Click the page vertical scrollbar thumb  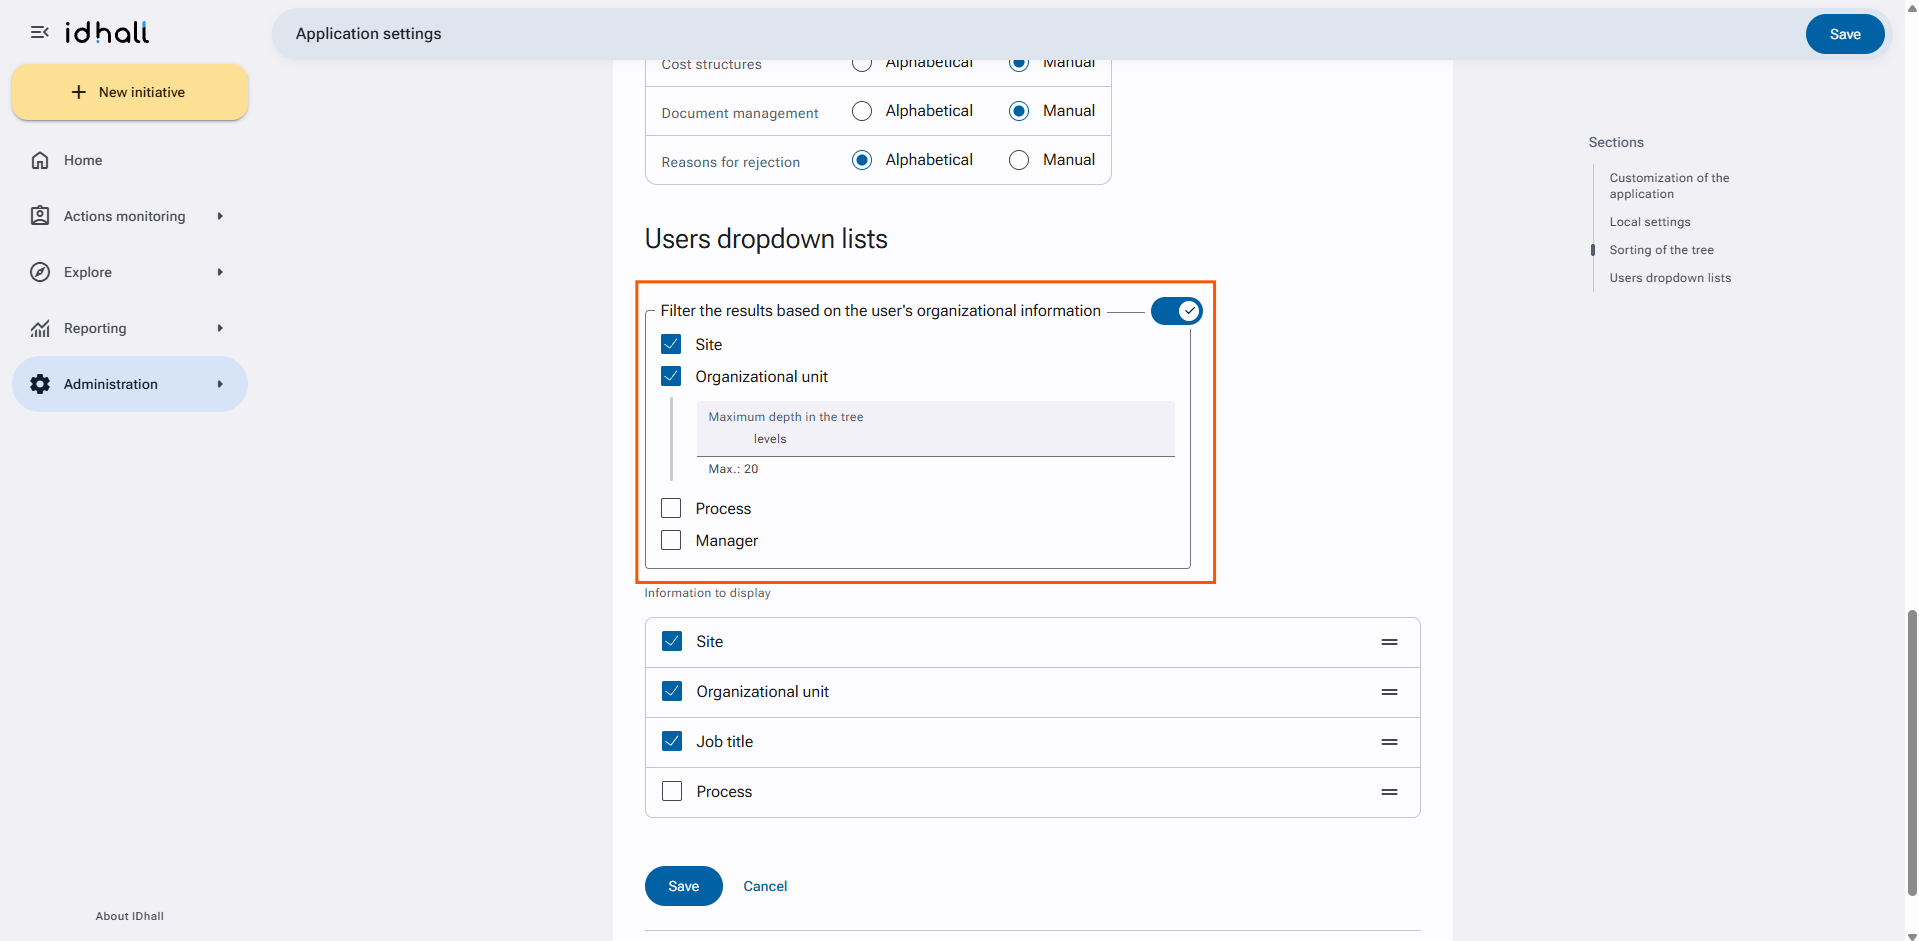[1912, 752]
